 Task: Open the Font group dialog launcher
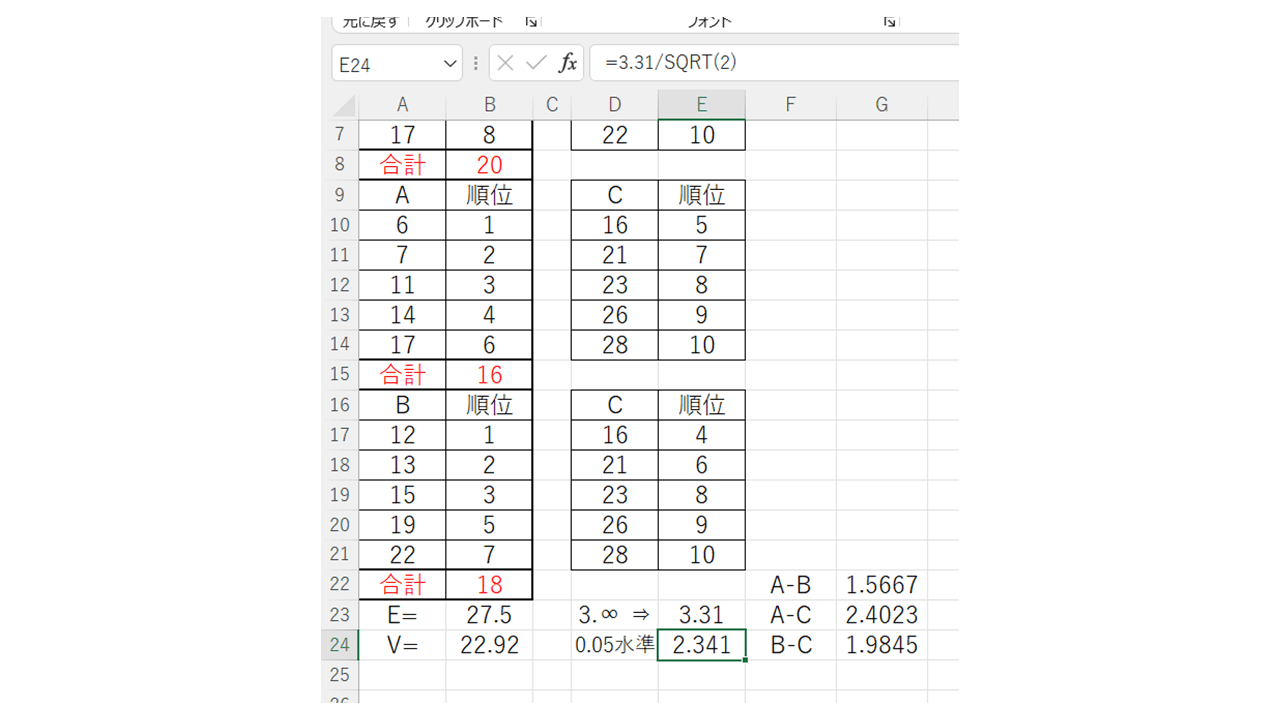click(889, 21)
